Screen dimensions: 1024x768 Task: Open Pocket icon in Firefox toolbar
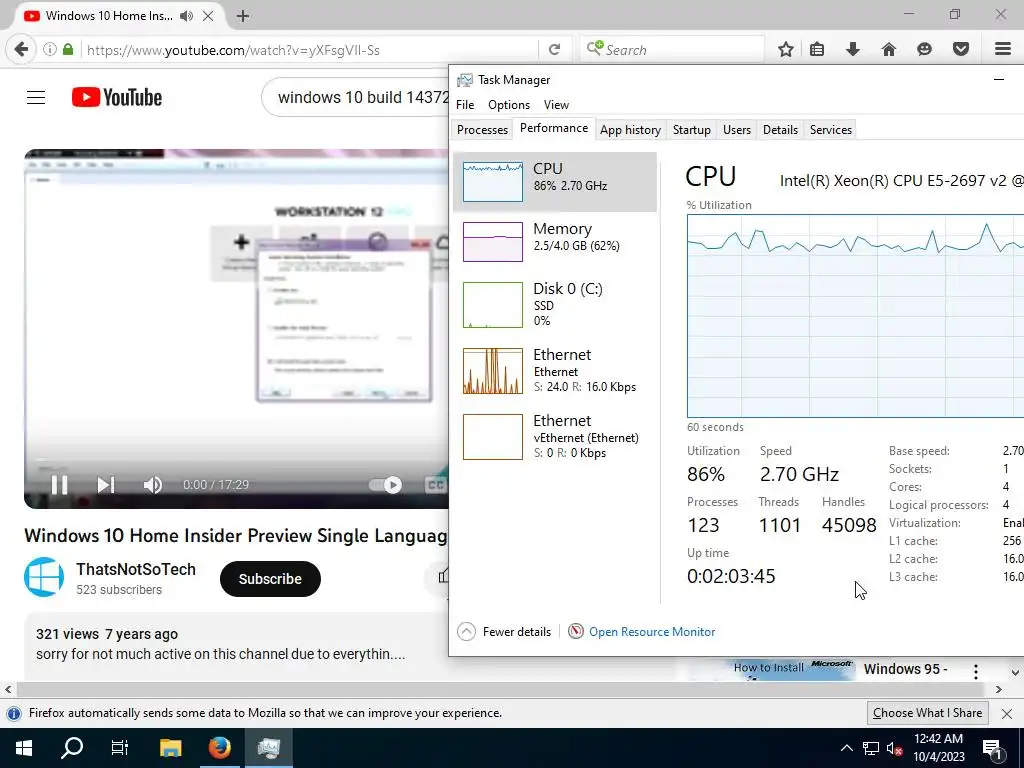pyautogui.click(x=961, y=49)
